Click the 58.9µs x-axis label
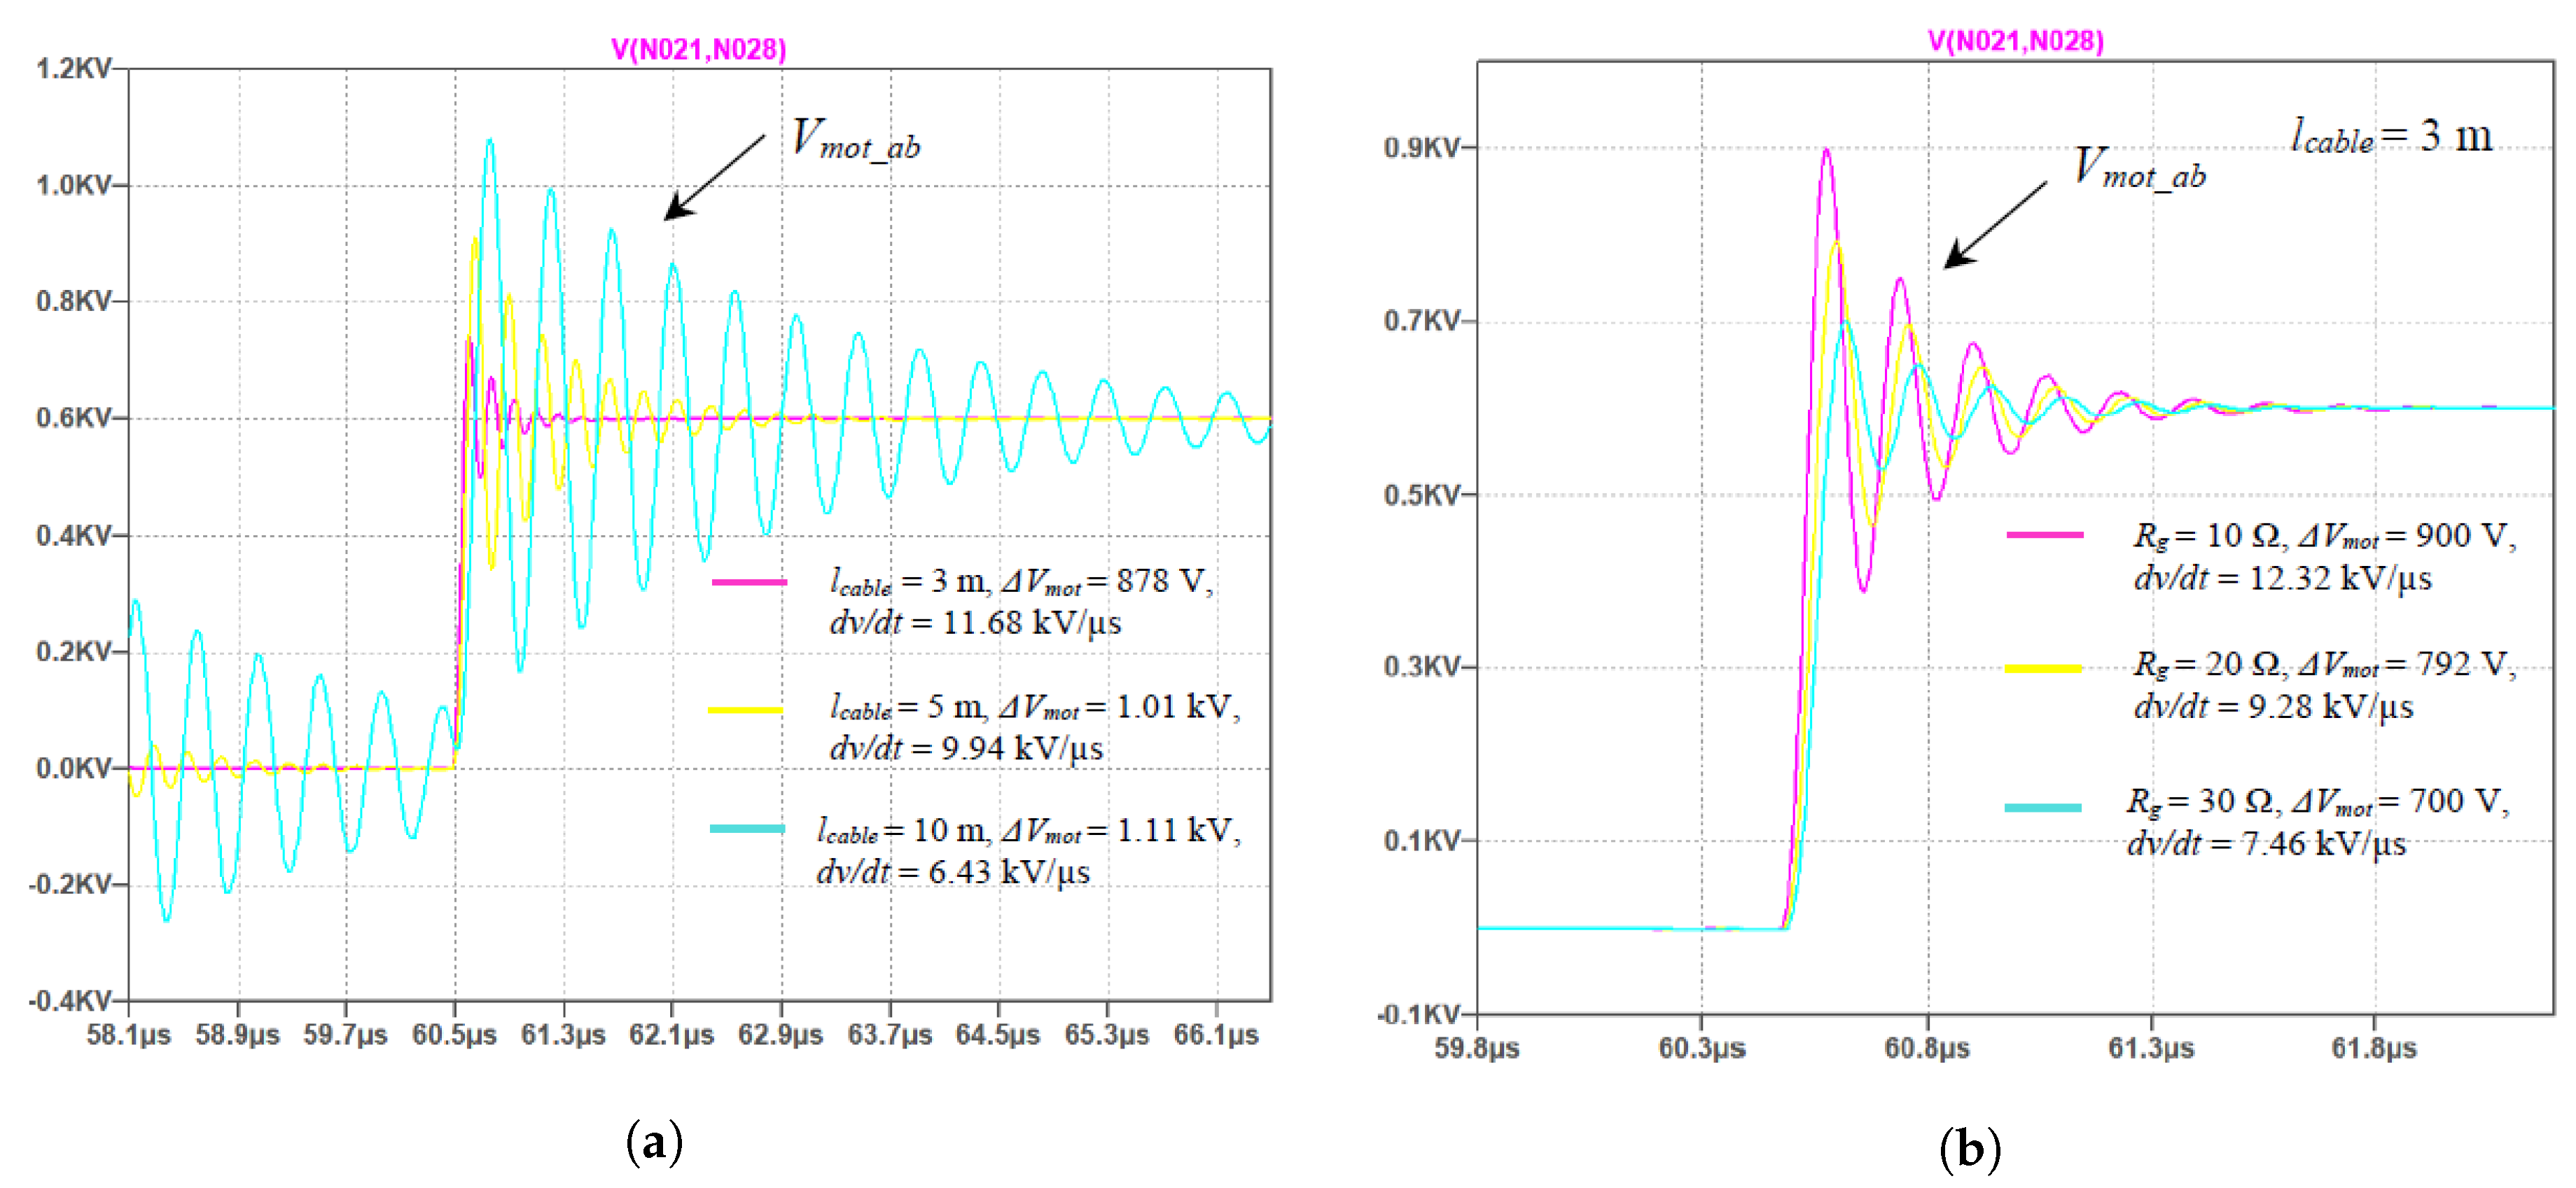This screenshot has height=1188, width=2576. coord(237,1035)
